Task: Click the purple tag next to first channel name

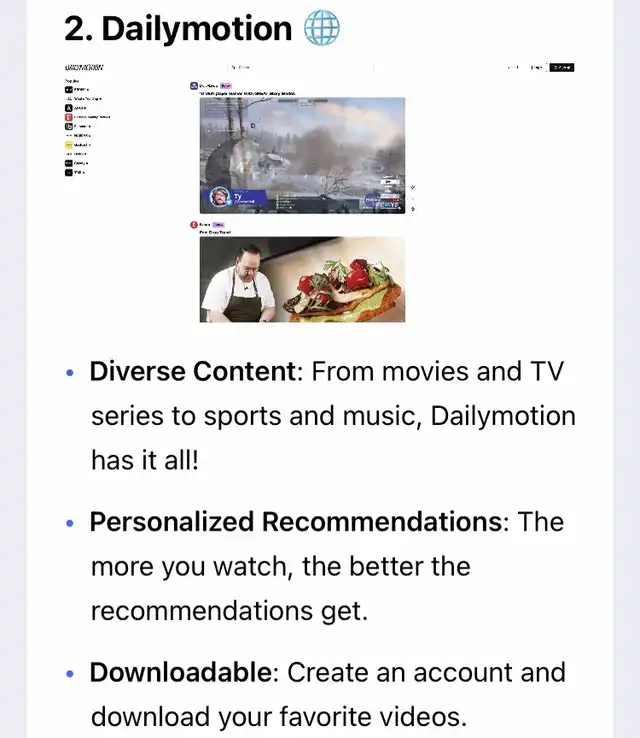Action: pos(226,86)
